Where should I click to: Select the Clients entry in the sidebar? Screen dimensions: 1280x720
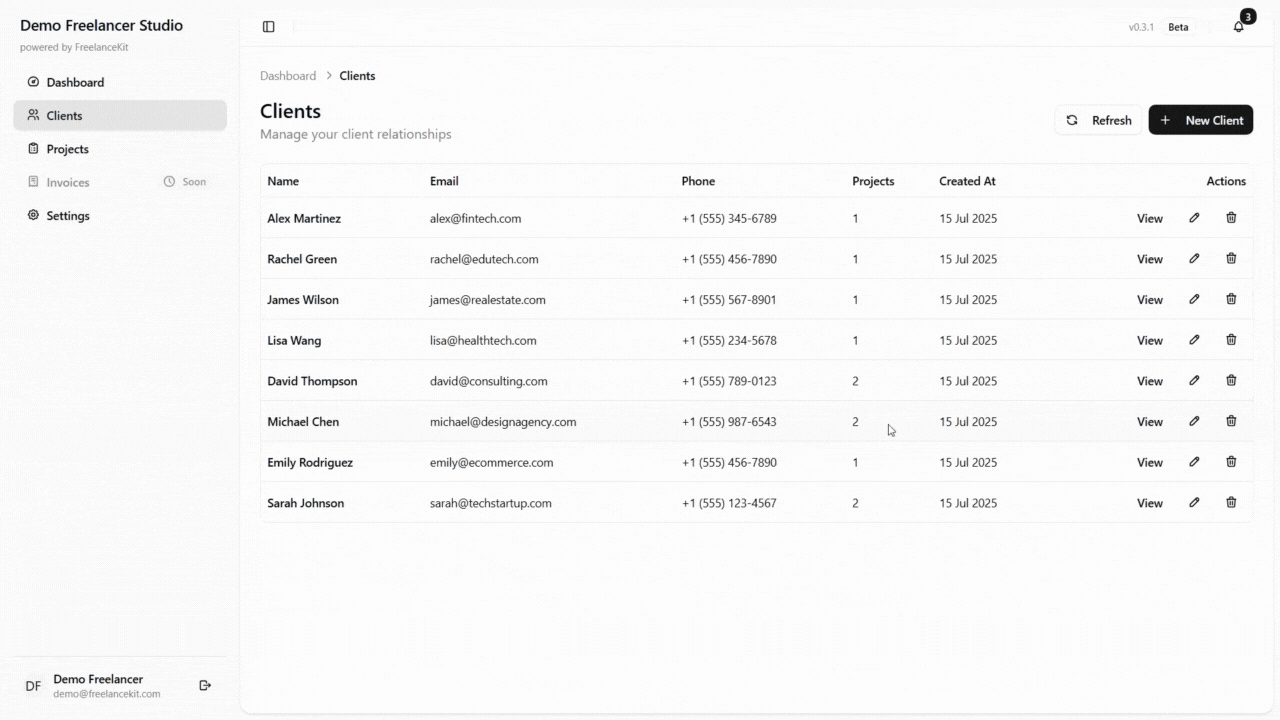point(63,115)
